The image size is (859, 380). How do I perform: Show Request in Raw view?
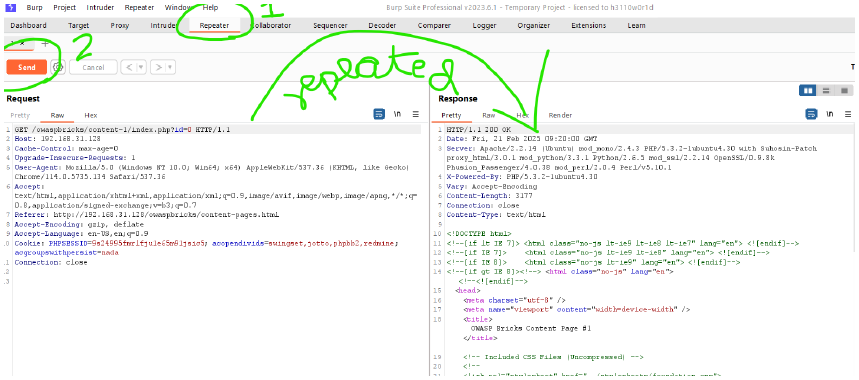(x=57, y=116)
